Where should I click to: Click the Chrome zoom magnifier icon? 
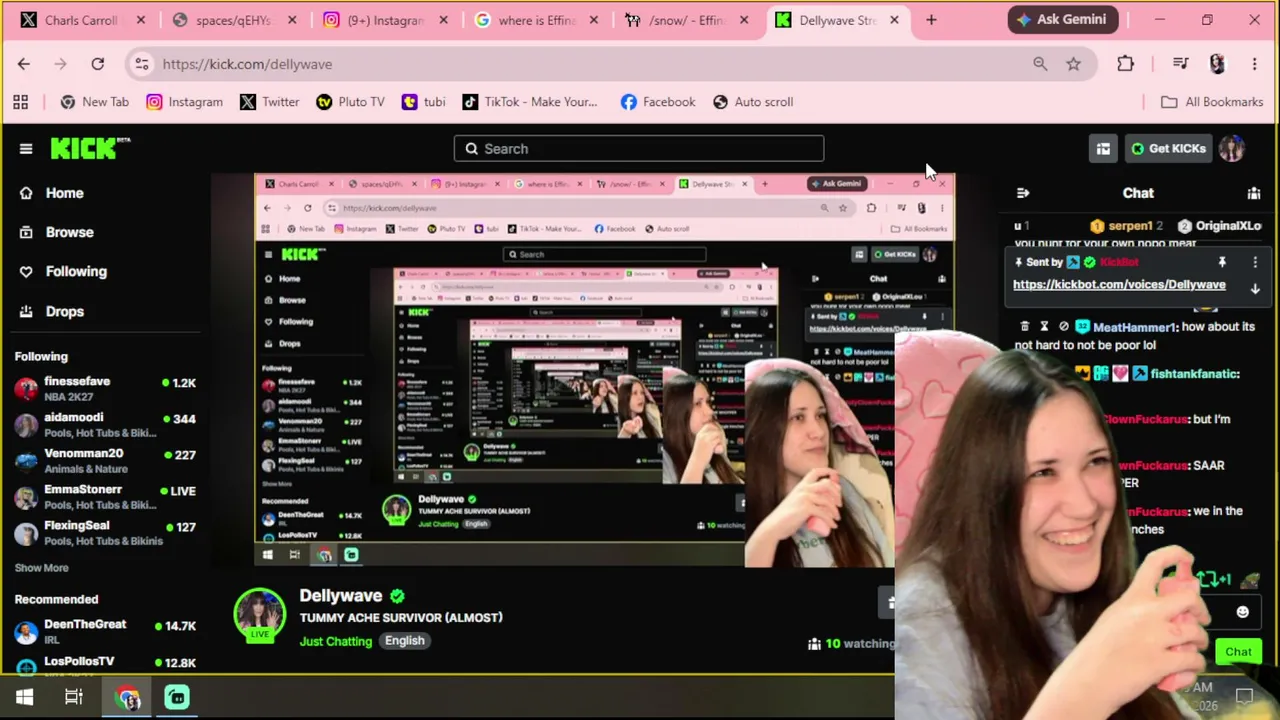click(1040, 64)
